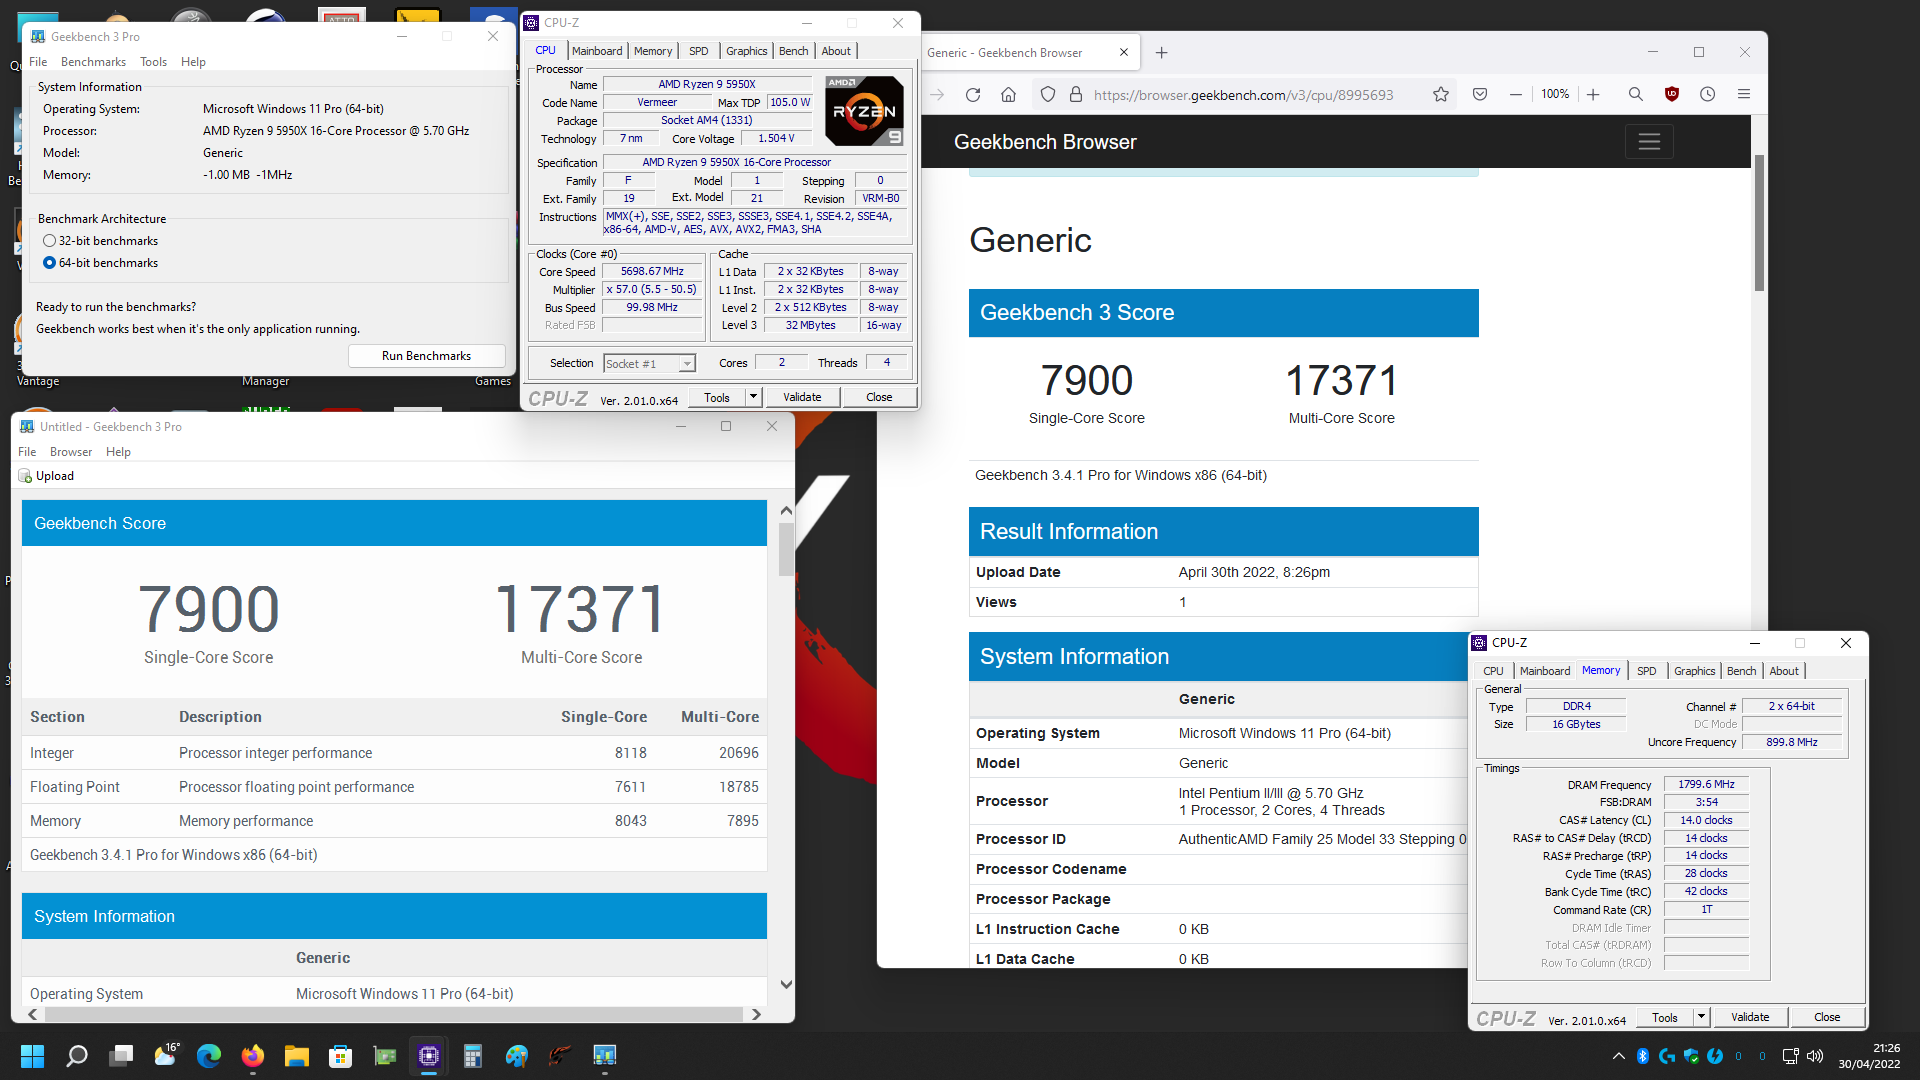Screen dimensions: 1920x1080
Task: Show site security padlock info
Action: (1076, 94)
